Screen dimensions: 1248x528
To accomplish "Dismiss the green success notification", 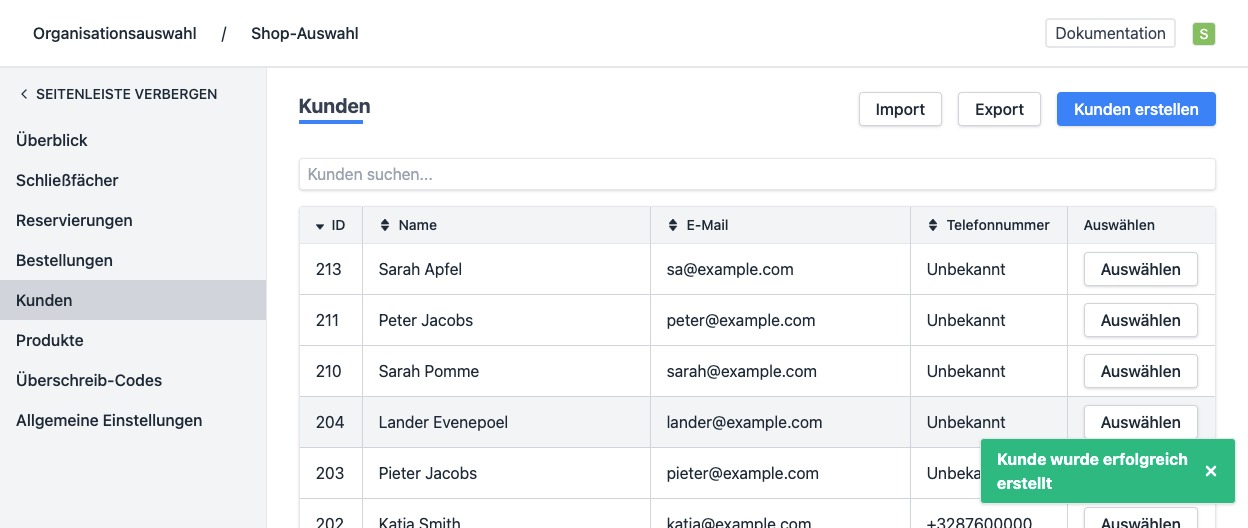I will coord(1210,471).
